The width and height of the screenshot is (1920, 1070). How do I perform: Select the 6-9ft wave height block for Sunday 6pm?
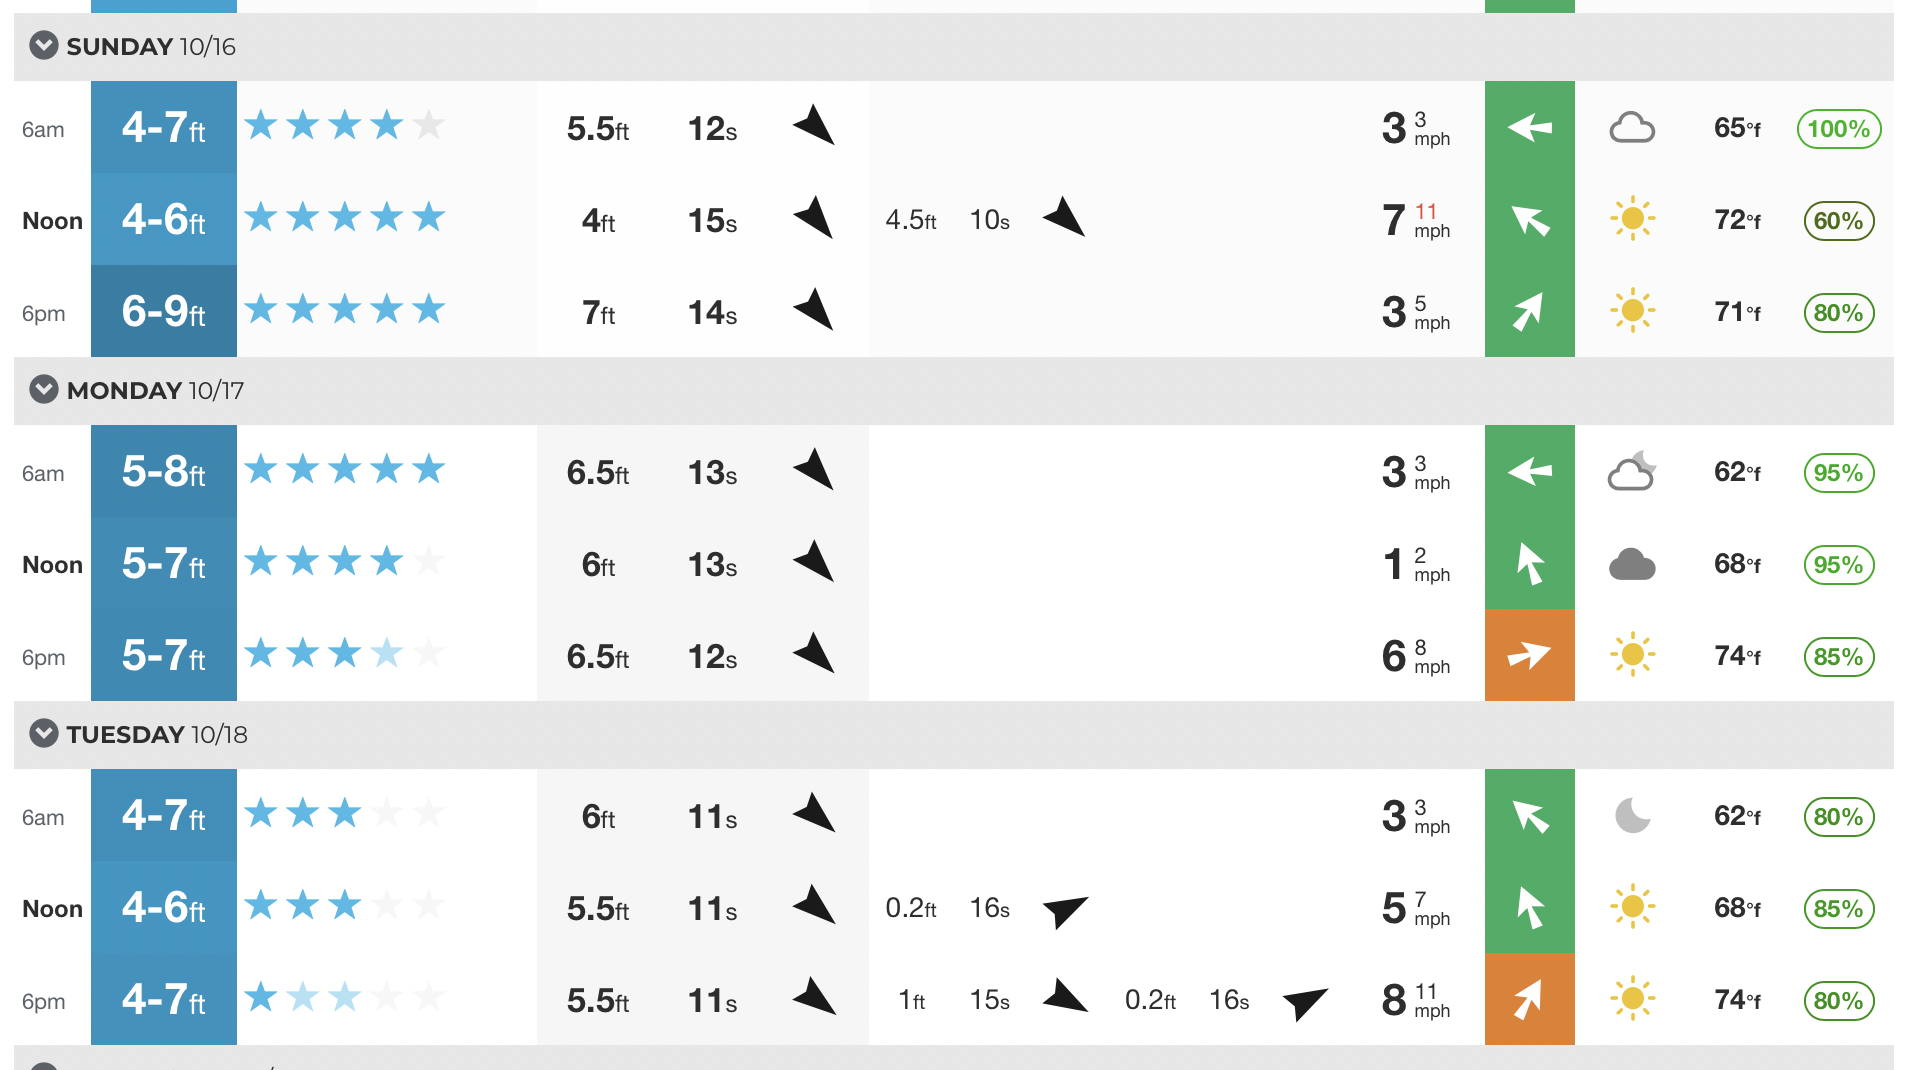(163, 311)
